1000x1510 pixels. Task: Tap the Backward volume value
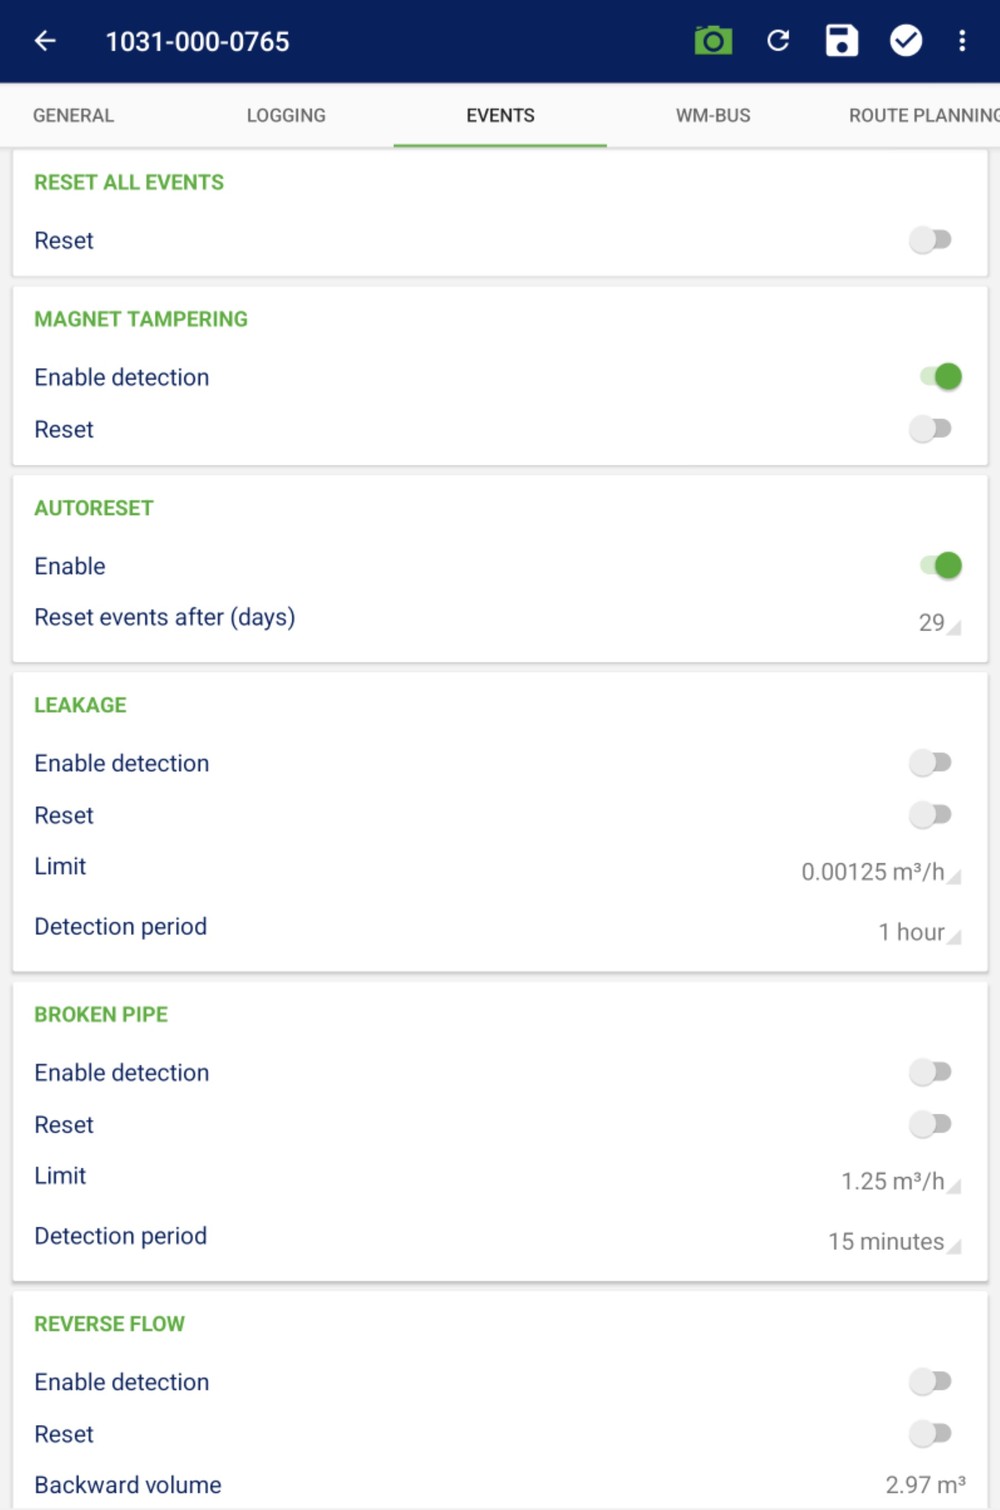[924, 1485]
